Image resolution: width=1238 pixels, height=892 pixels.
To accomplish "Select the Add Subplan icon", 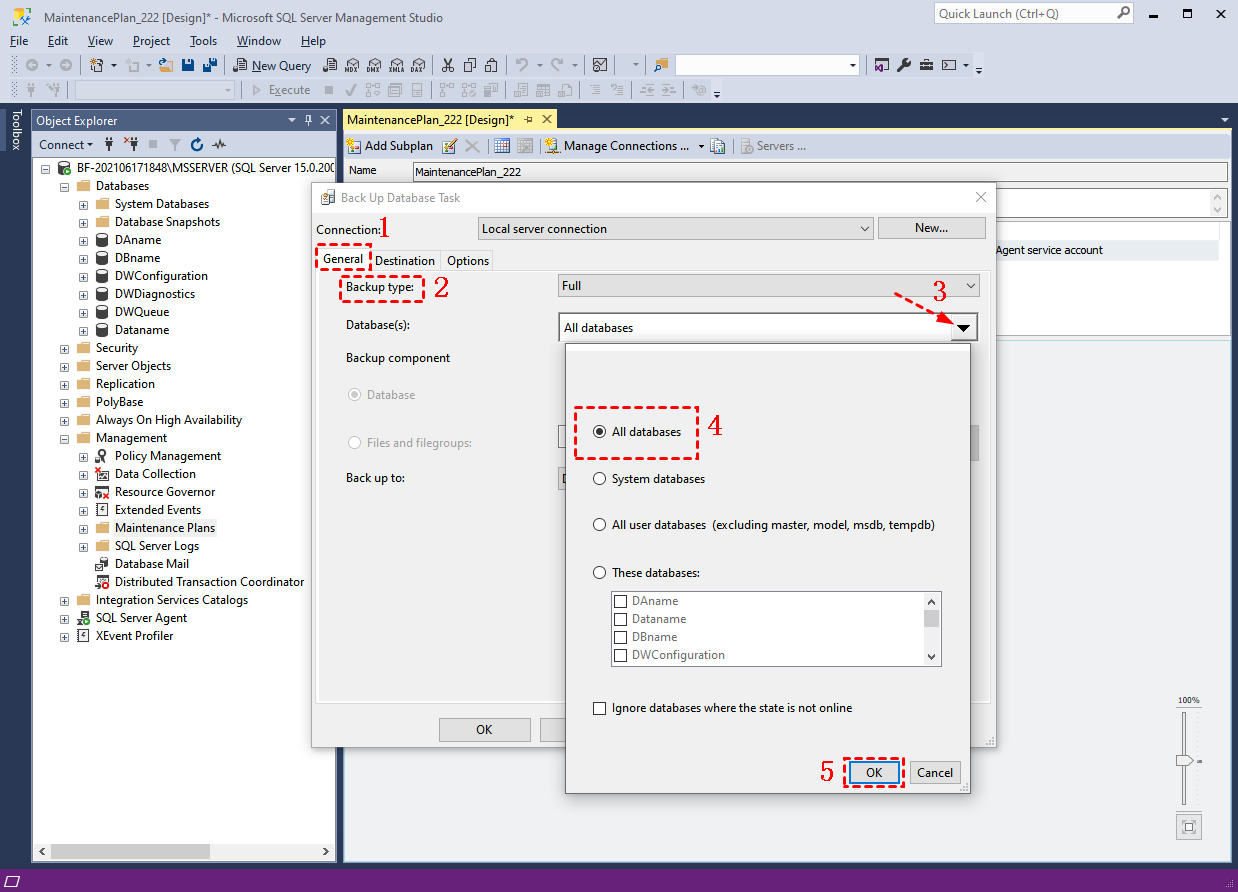I will pos(353,145).
